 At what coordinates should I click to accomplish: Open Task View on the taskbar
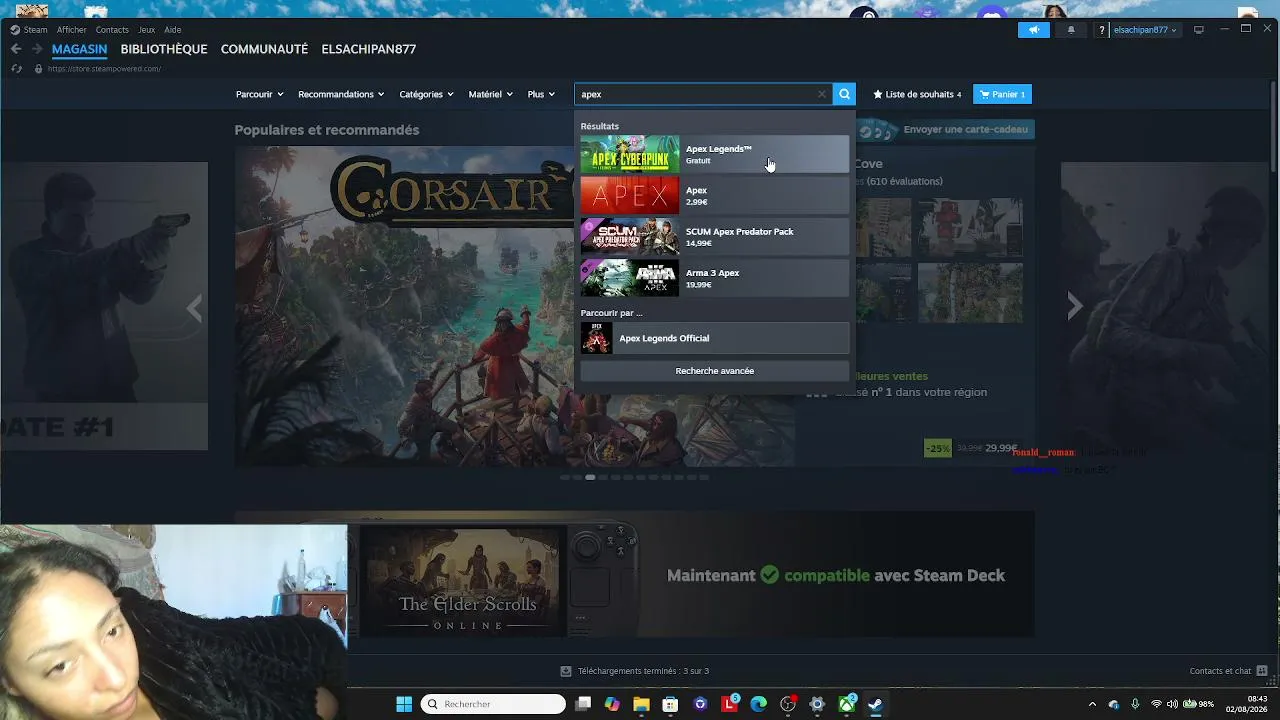point(583,704)
